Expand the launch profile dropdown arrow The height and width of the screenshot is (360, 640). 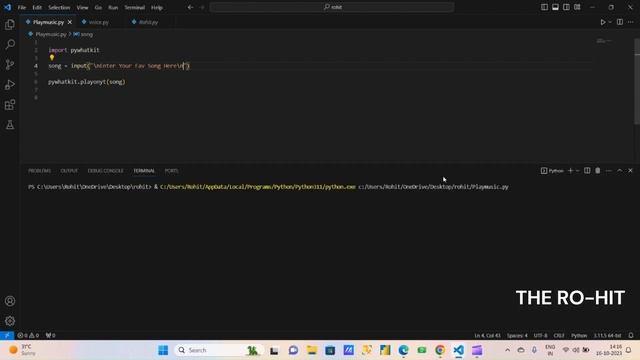point(577,171)
